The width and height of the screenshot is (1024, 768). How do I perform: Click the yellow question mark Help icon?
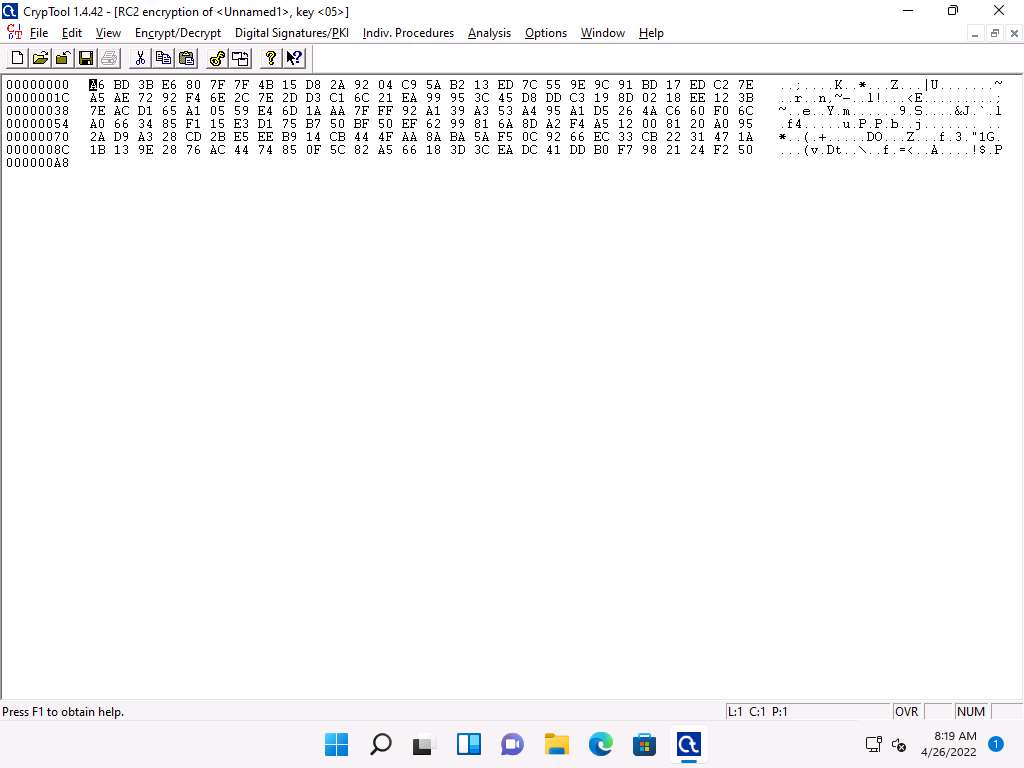[x=270, y=58]
